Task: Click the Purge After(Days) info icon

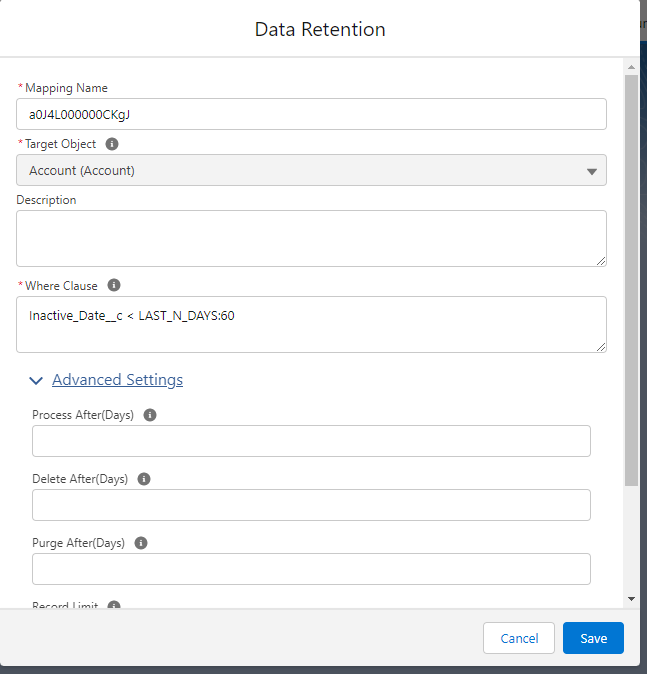Action: 141,543
